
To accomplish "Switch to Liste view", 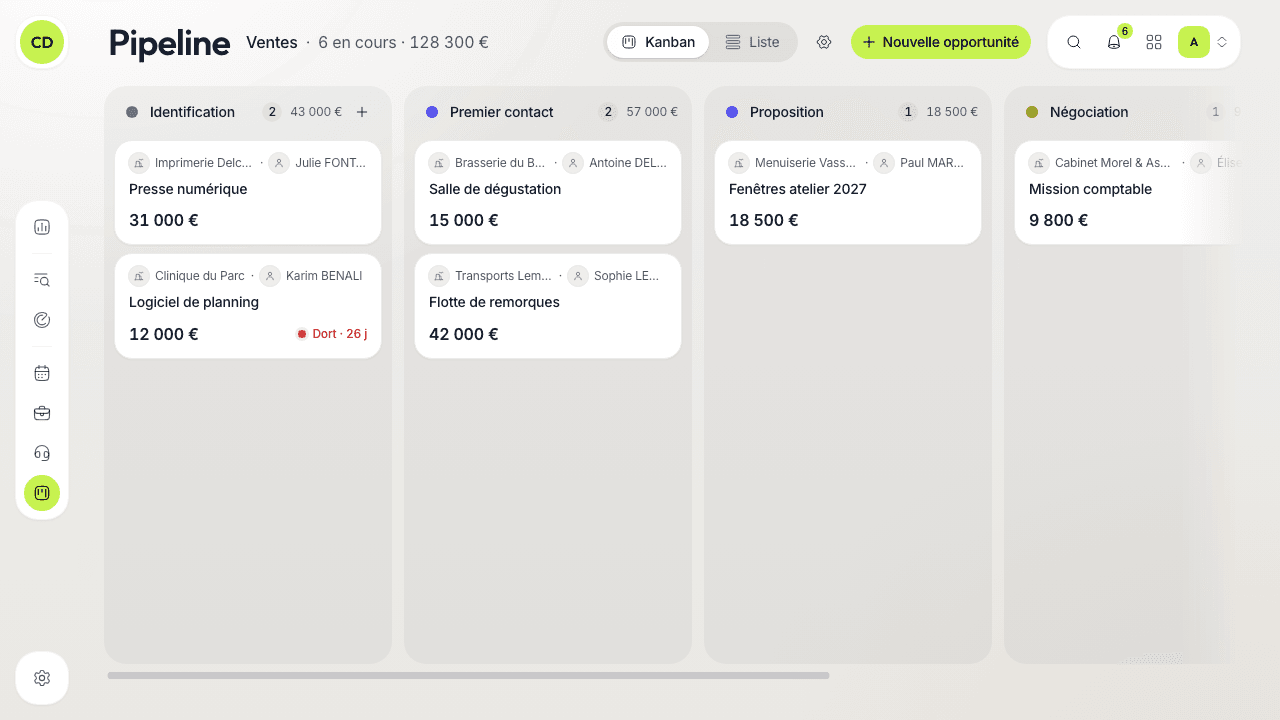I will tap(752, 42).
